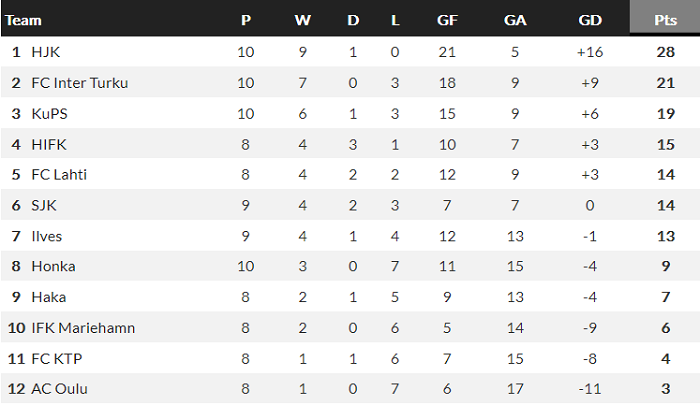Click the D draws column header
The height and width of the screenshot is (405, 700).
[x=353, y=20]
